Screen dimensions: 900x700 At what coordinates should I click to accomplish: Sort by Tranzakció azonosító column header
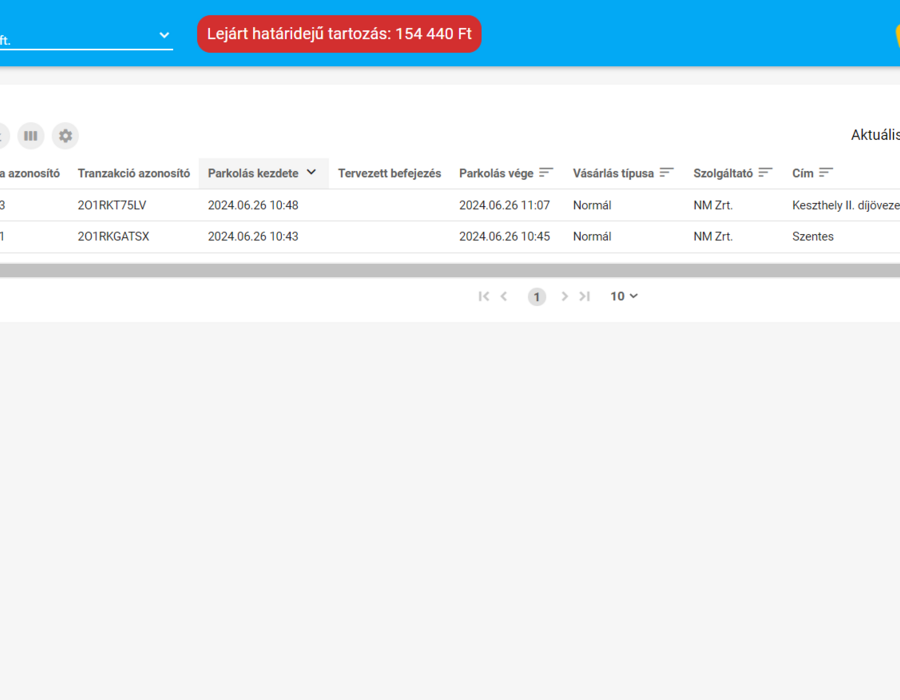click(134, 173)
